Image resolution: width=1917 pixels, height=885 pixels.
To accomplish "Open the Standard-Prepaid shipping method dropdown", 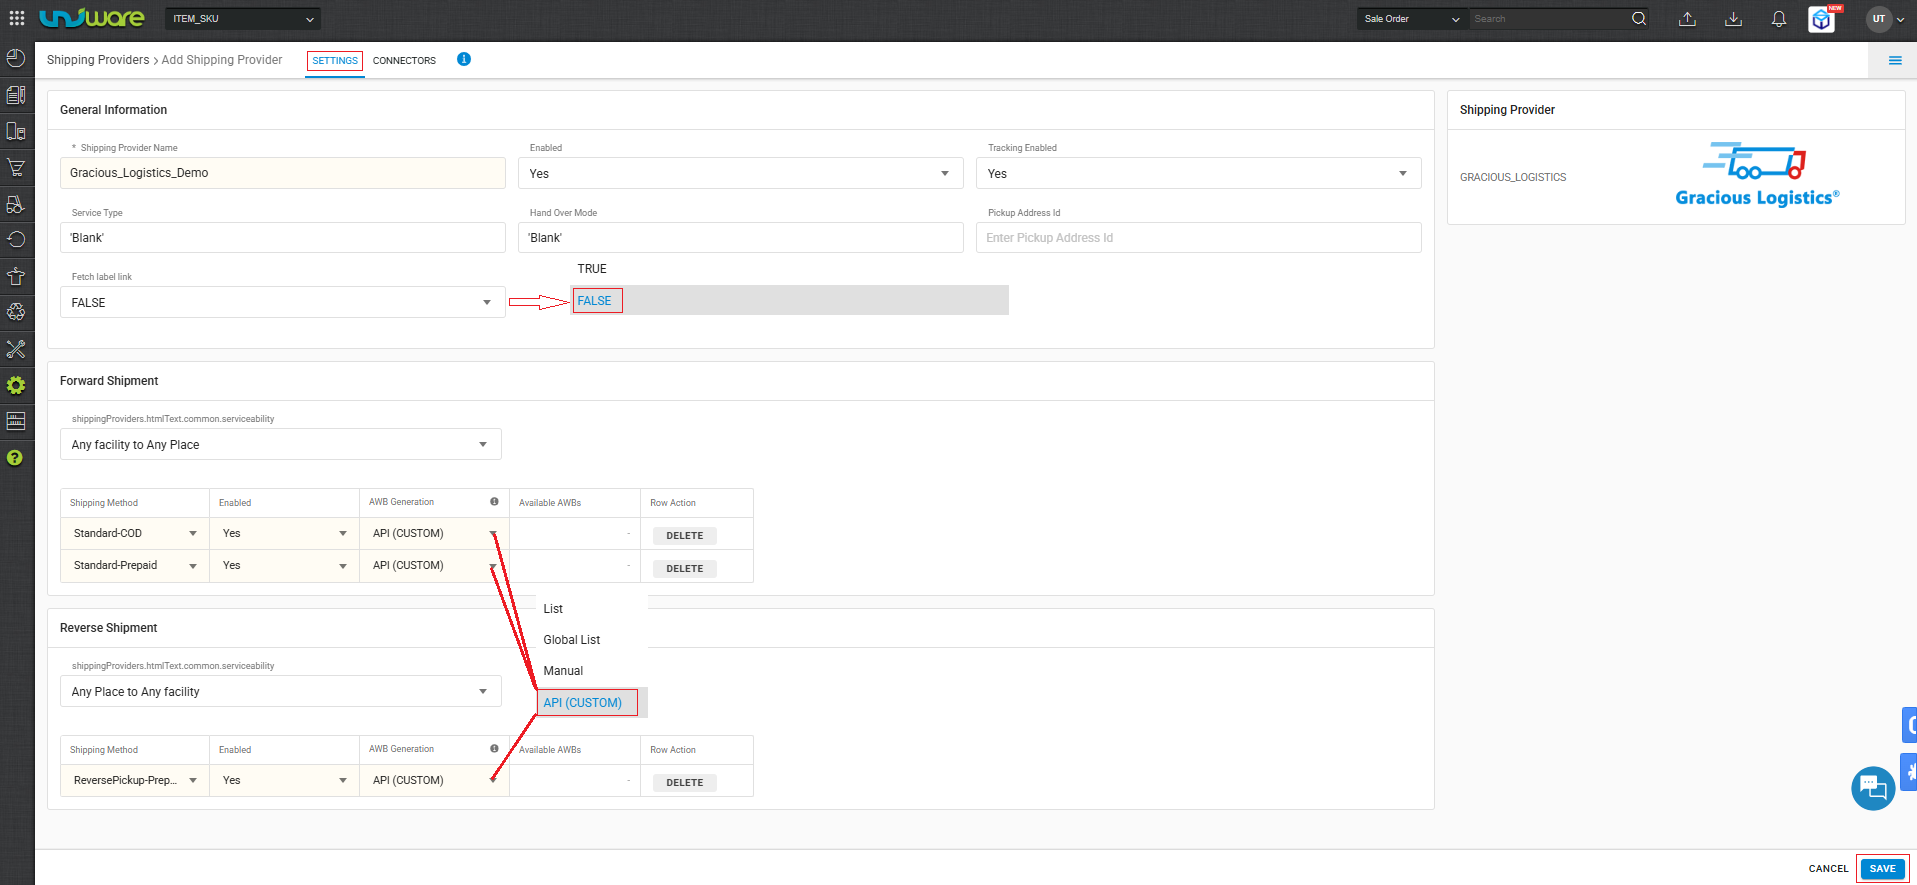I will click(135, 565).
